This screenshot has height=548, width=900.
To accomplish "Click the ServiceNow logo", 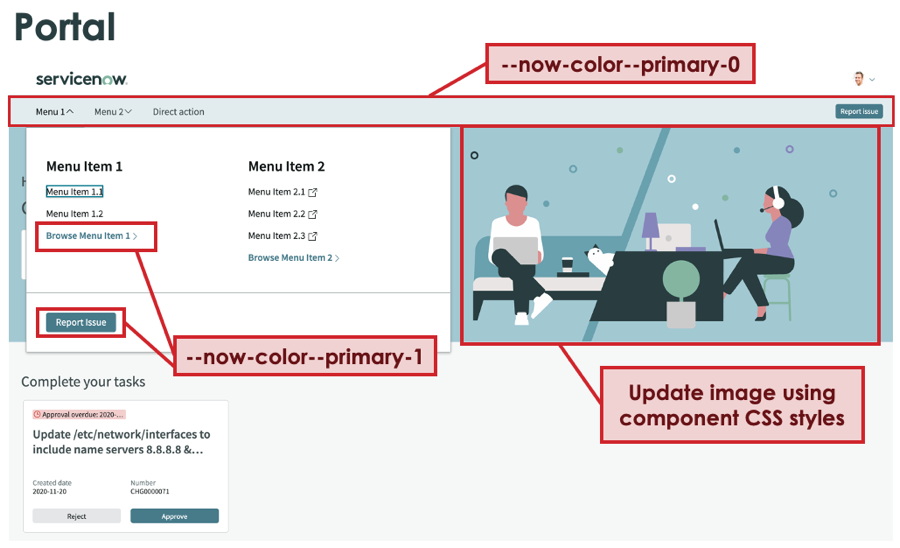I will 82,79.
